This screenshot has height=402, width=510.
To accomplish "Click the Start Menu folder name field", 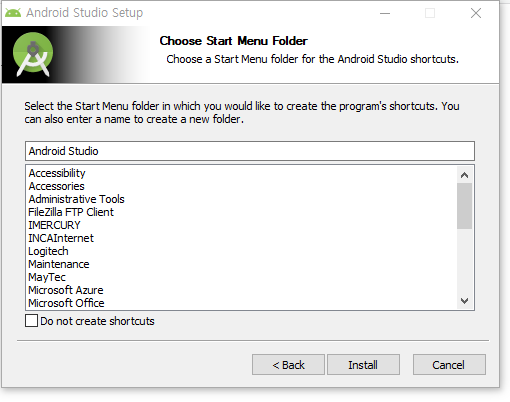I will [250, 151].
